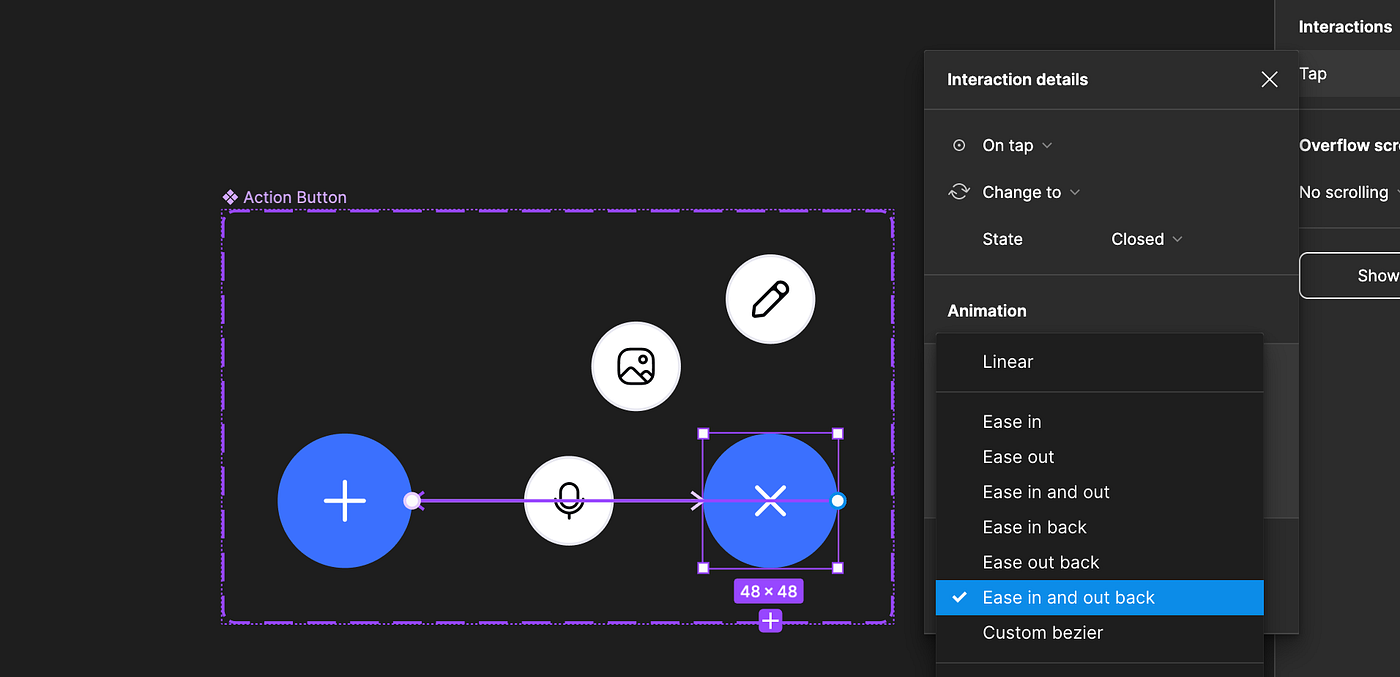Select the pencil edit action button icon
Image resolution: width=1400 pixels, height=677 pixels.
tap(770, 298)
